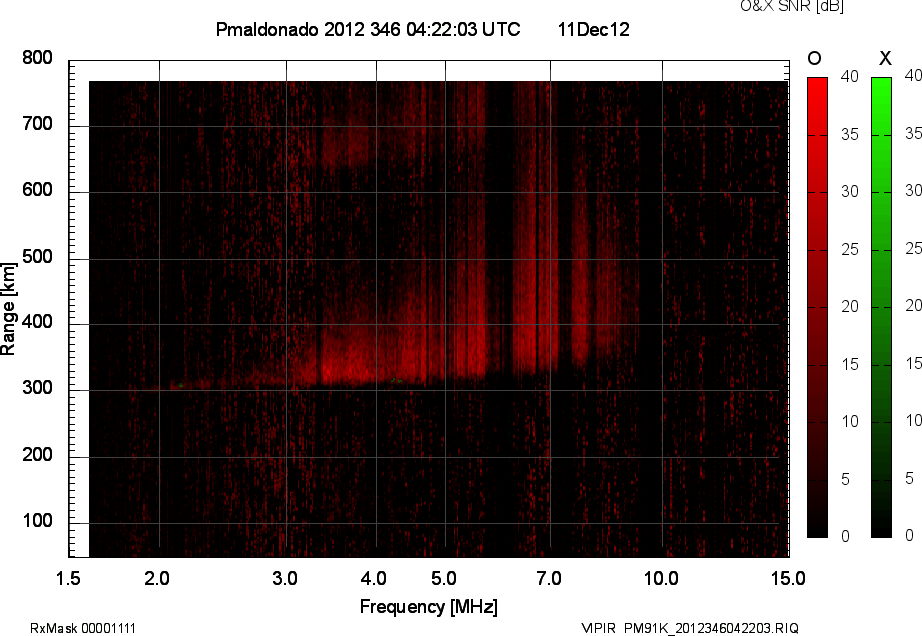Click the 'VIPIR PM91K_2012346042203.RIQ' file label
922x636 pixels.
[690, 628]
